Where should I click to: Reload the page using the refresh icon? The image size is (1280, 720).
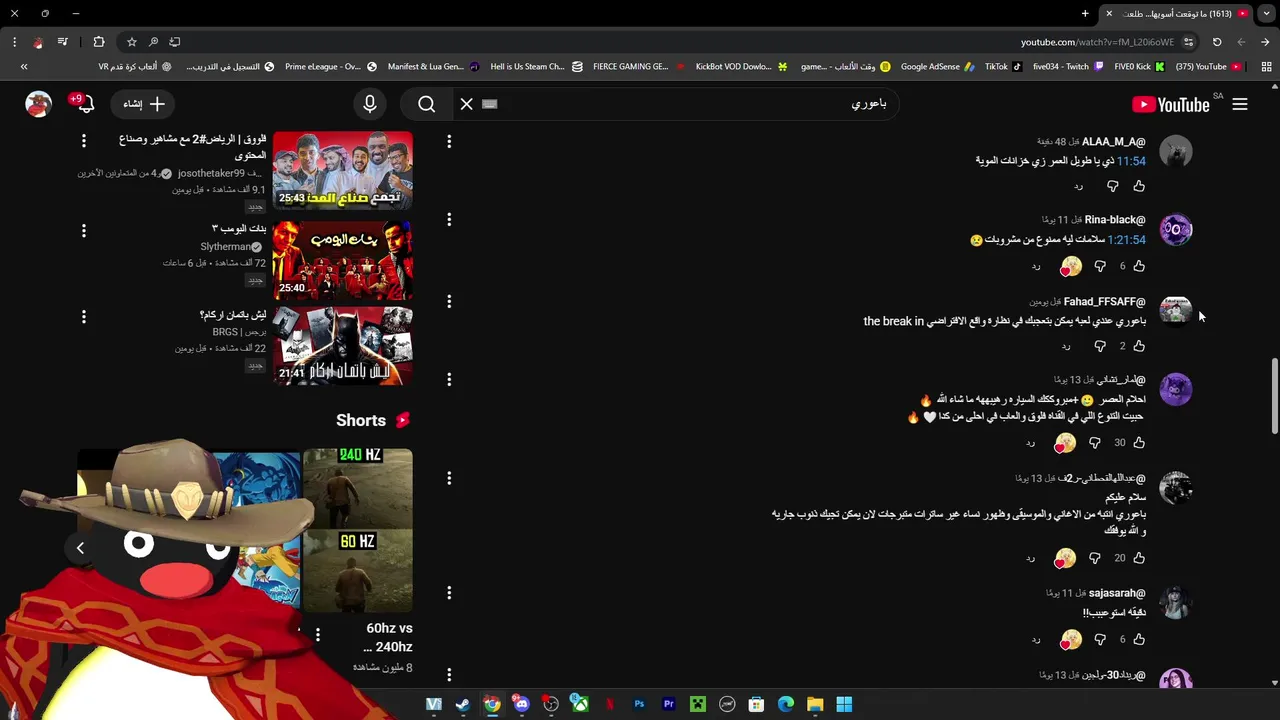pyautogui.click(x=1217, y=42)
